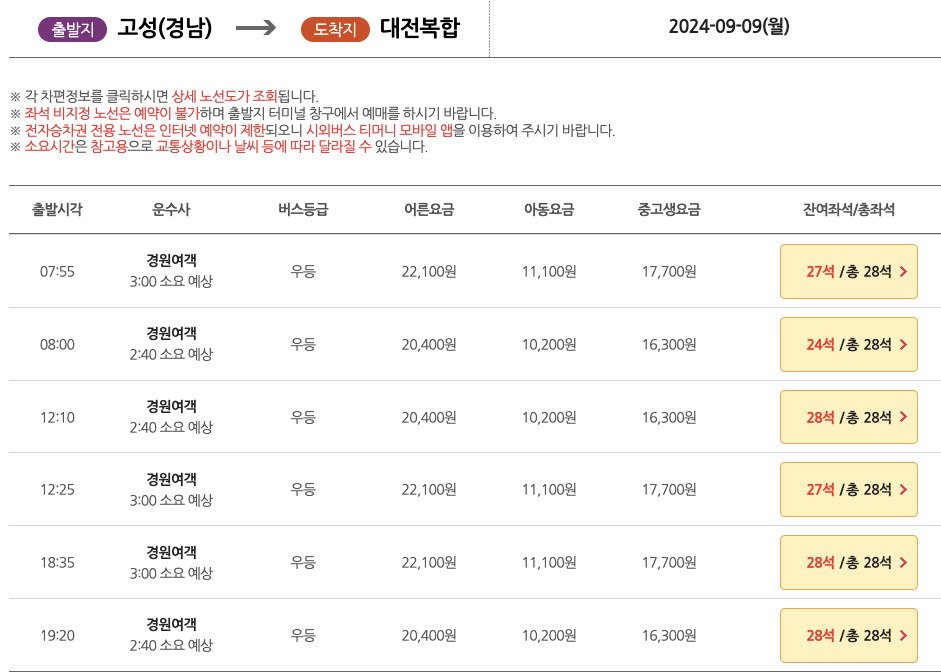Viewport: 941px width, 672px height.
Task: Expand the chevron on the 19:20 seat button
Action: pos(903,635)
